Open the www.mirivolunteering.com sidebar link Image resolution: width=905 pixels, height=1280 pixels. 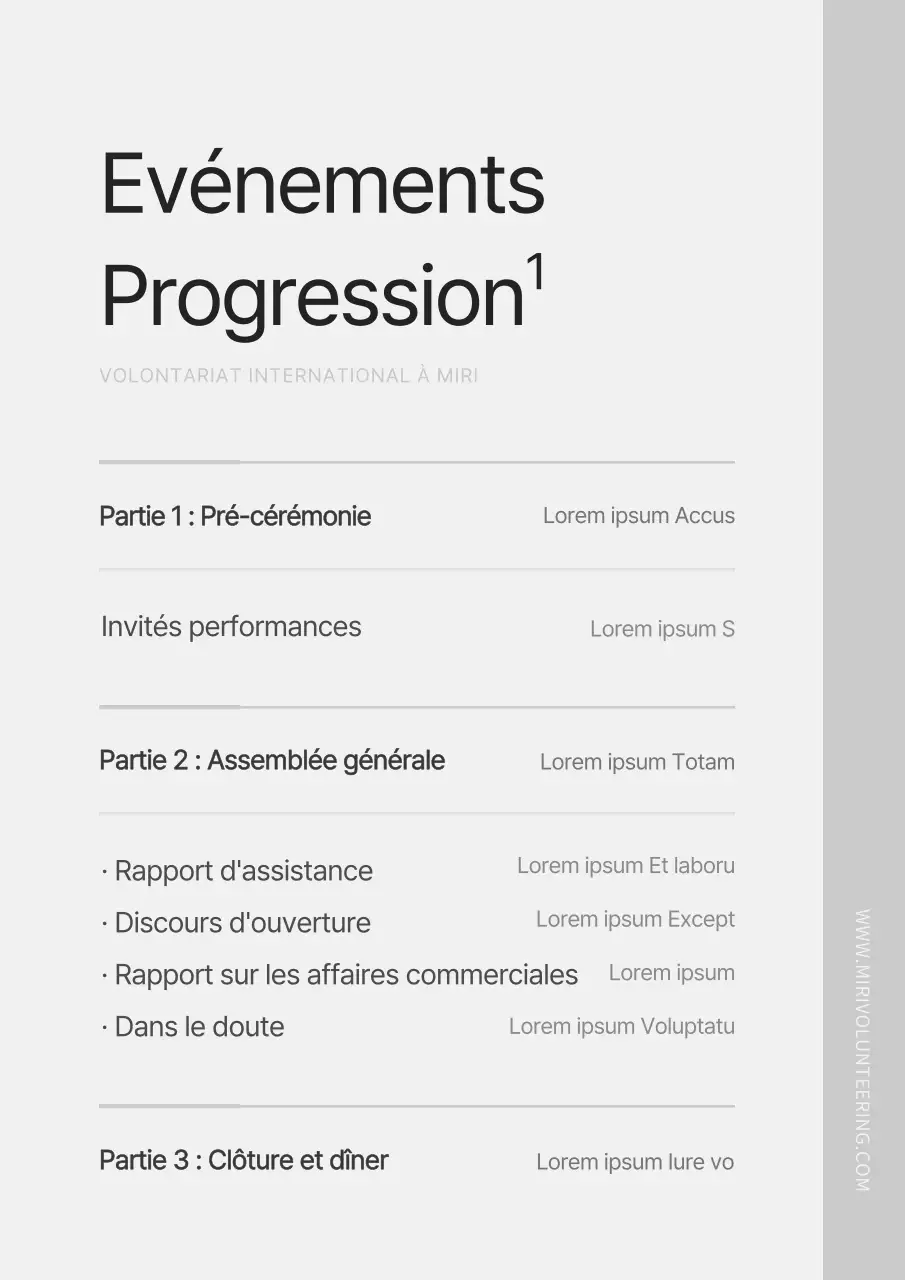pos(863,1050)
